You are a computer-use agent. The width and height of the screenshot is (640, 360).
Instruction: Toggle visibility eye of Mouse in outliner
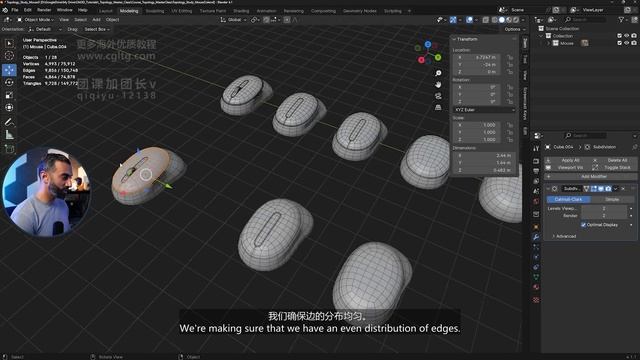tap(627, 43)
